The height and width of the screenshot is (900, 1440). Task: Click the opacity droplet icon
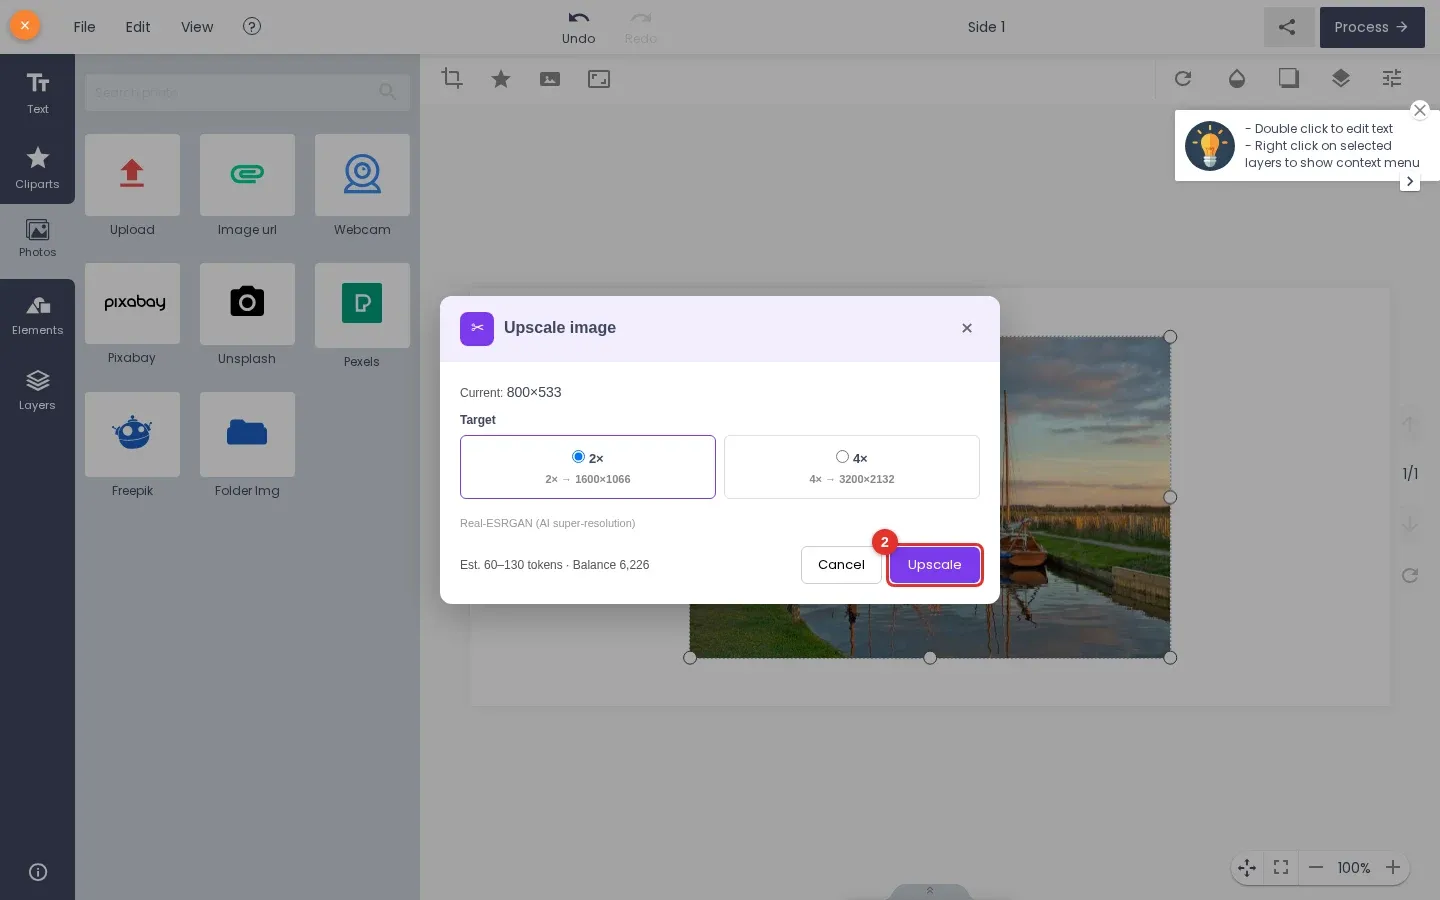tap(1237, 78)
